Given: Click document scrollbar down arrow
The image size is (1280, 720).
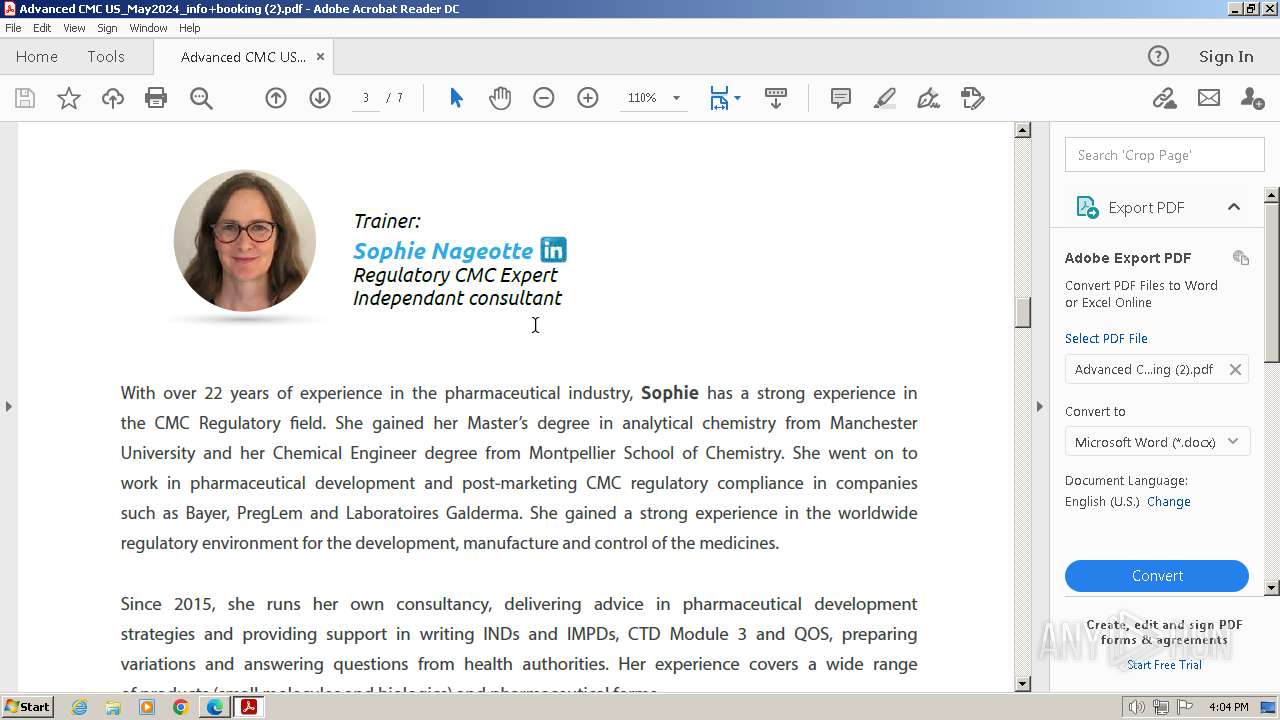Looking at the screenshot, I should click(1022, 684).
